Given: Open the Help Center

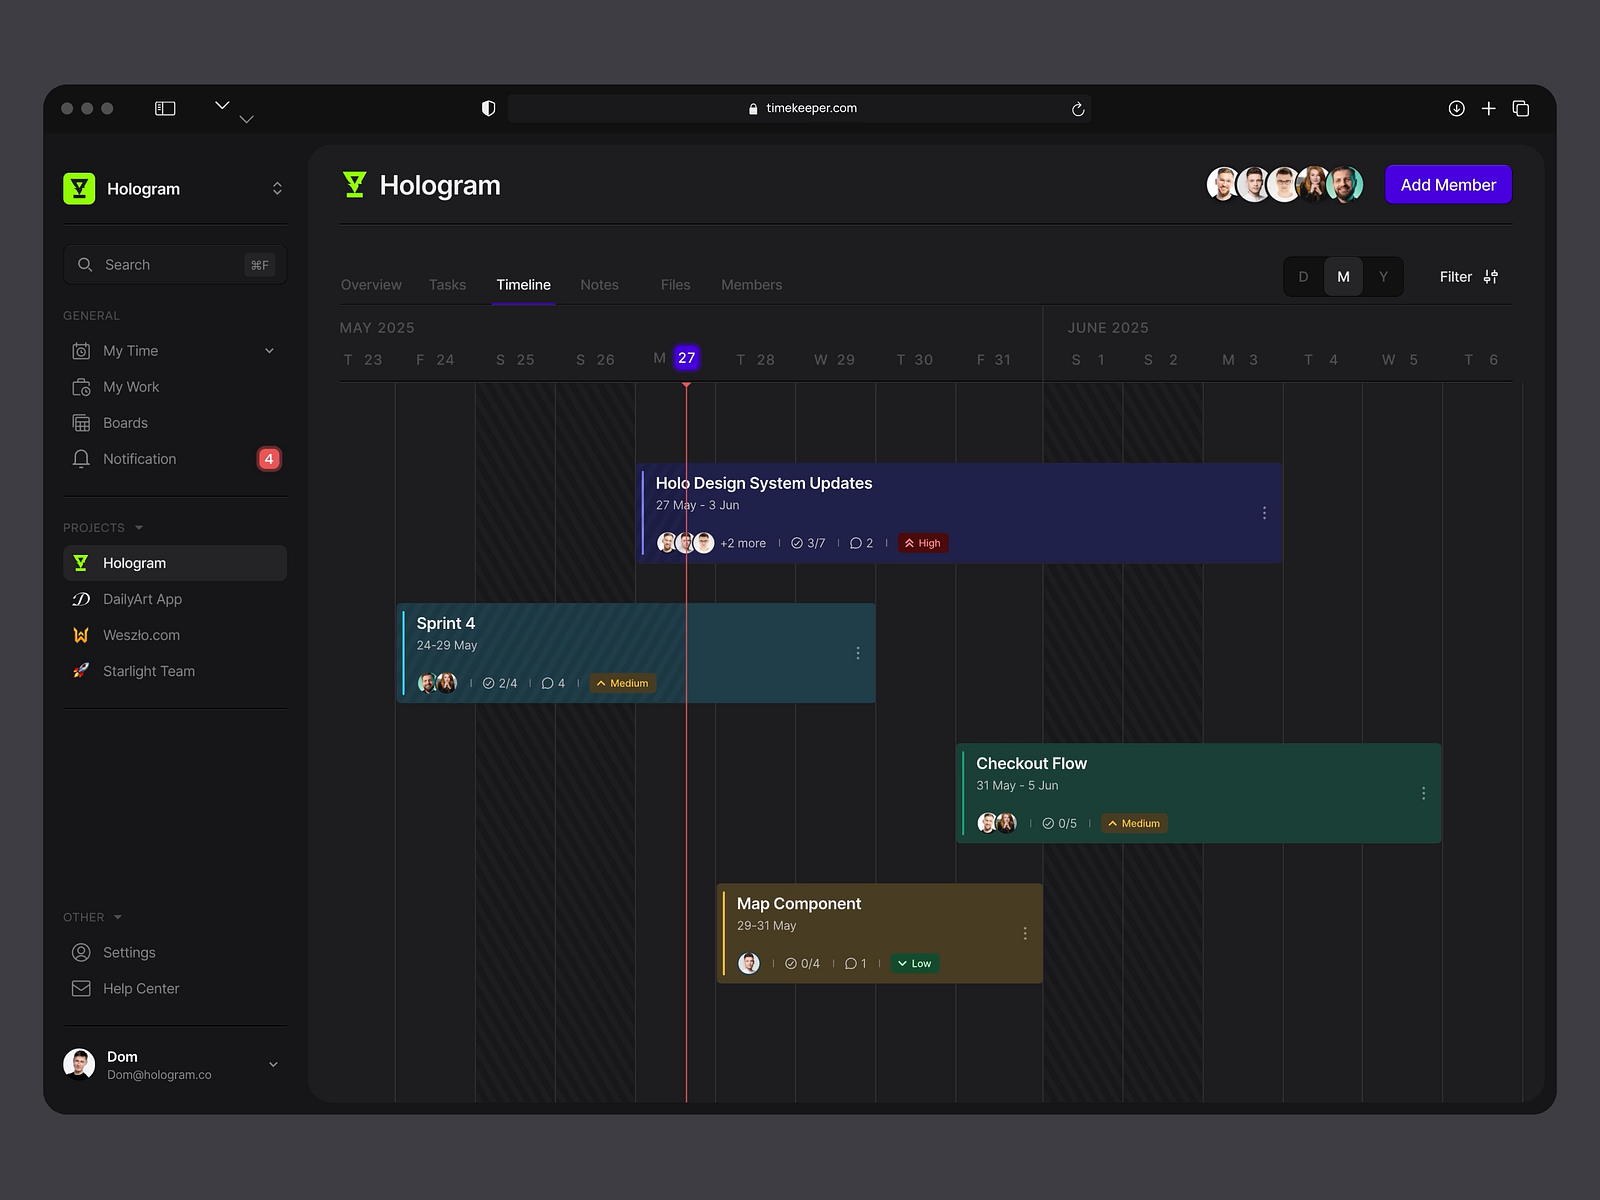Looking at the screenshot, I should click(140, 988).
